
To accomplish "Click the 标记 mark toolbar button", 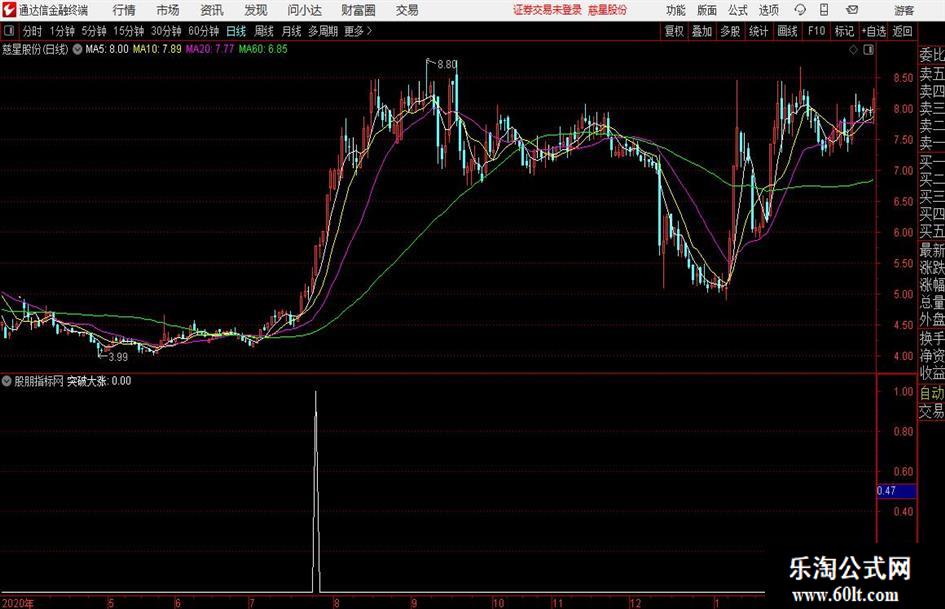I will point(844,31).
